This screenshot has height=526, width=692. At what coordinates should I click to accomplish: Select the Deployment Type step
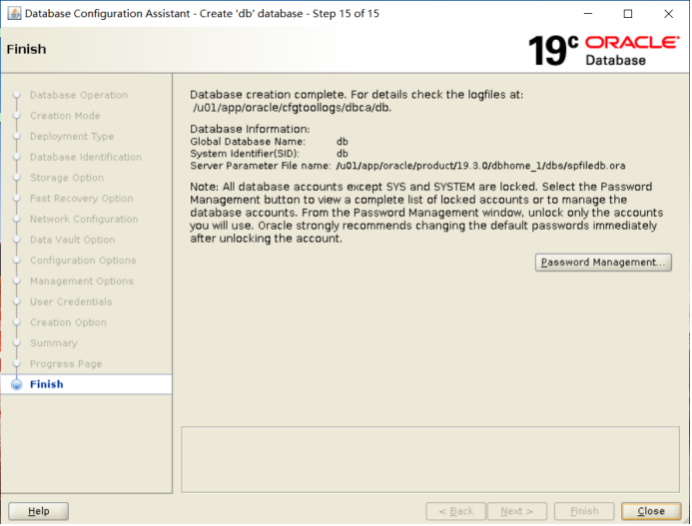pyautogui.click(x=71, y=136)
